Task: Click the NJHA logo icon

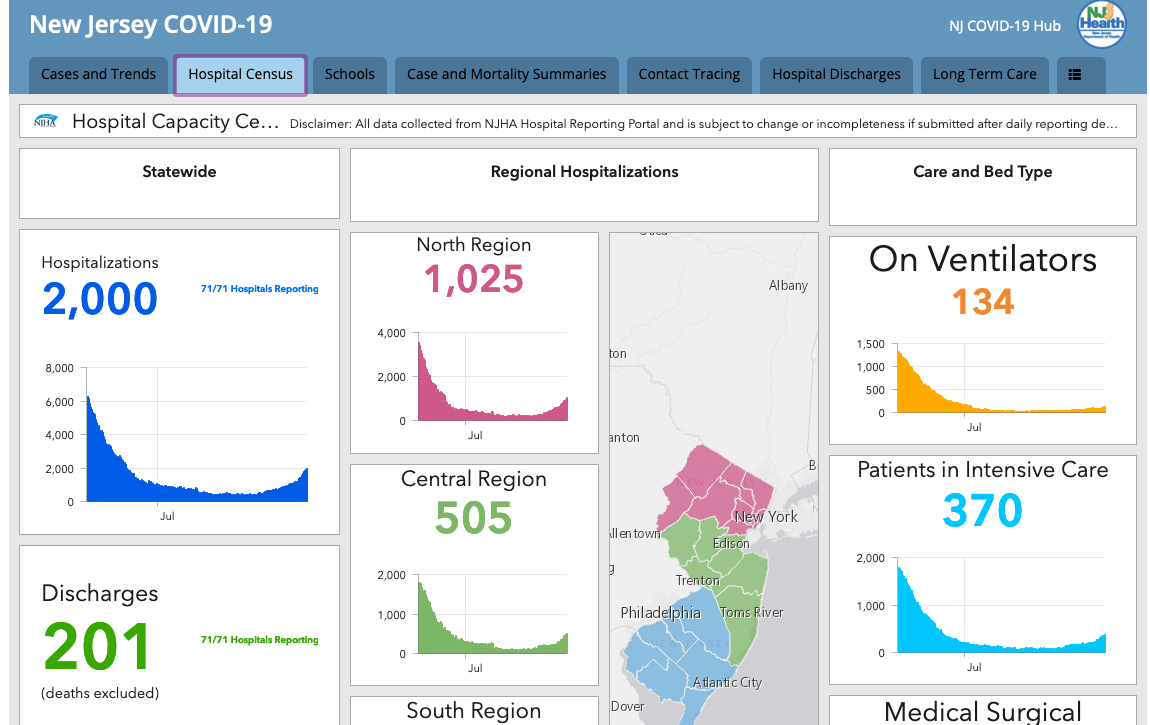Action: coord(45,122)
